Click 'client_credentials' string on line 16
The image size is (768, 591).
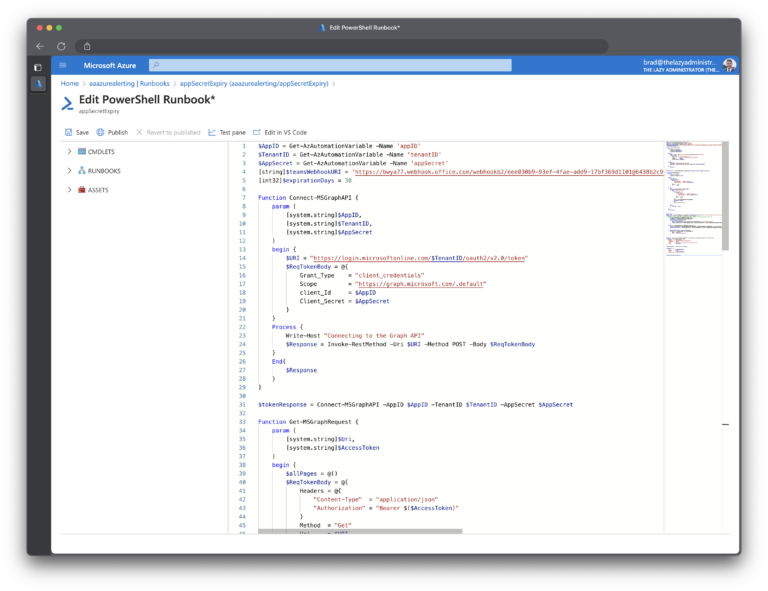(389, 276)
